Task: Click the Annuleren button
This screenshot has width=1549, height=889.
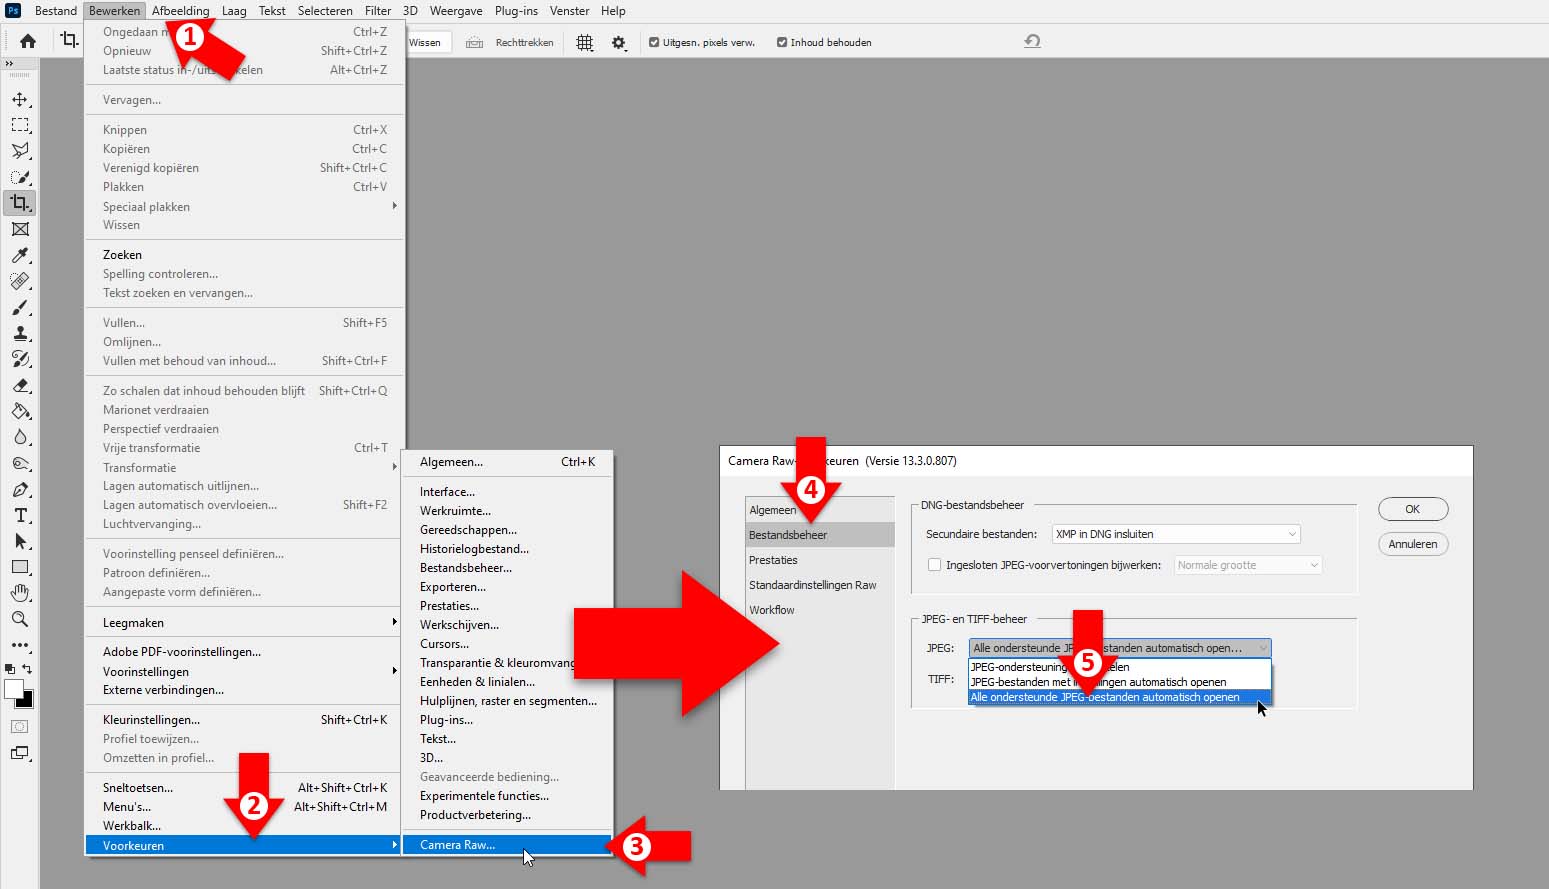Action: (1412, 544)
